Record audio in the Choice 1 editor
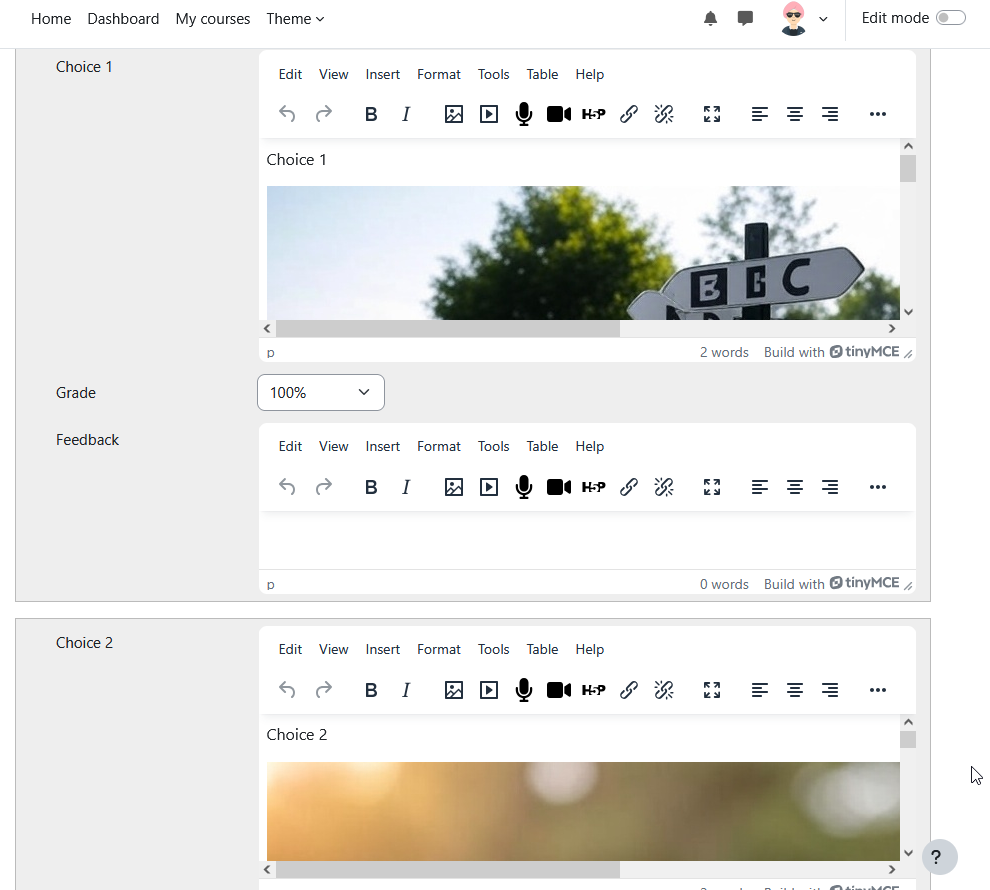The width and height of the screenshot is (990, 890). pos(523,114)
